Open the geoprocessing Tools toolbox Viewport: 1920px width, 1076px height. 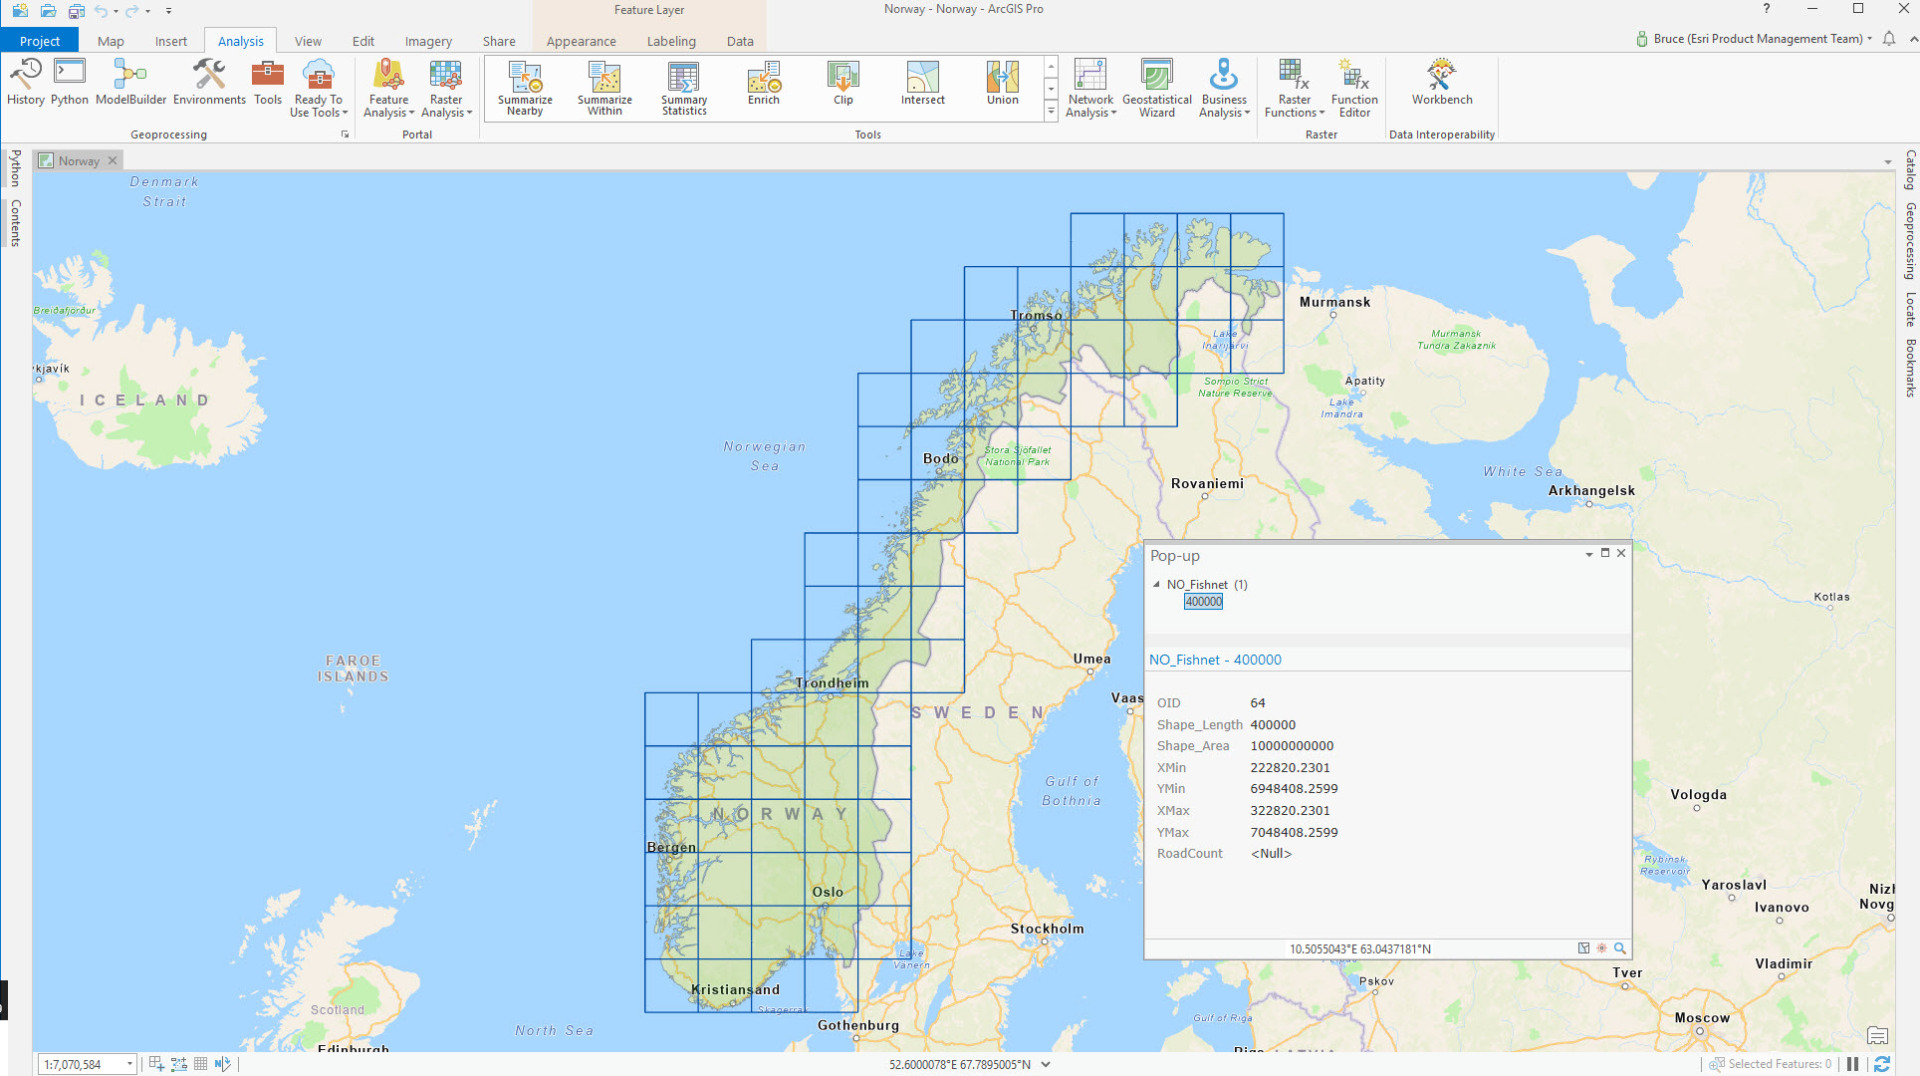point(268,82)
